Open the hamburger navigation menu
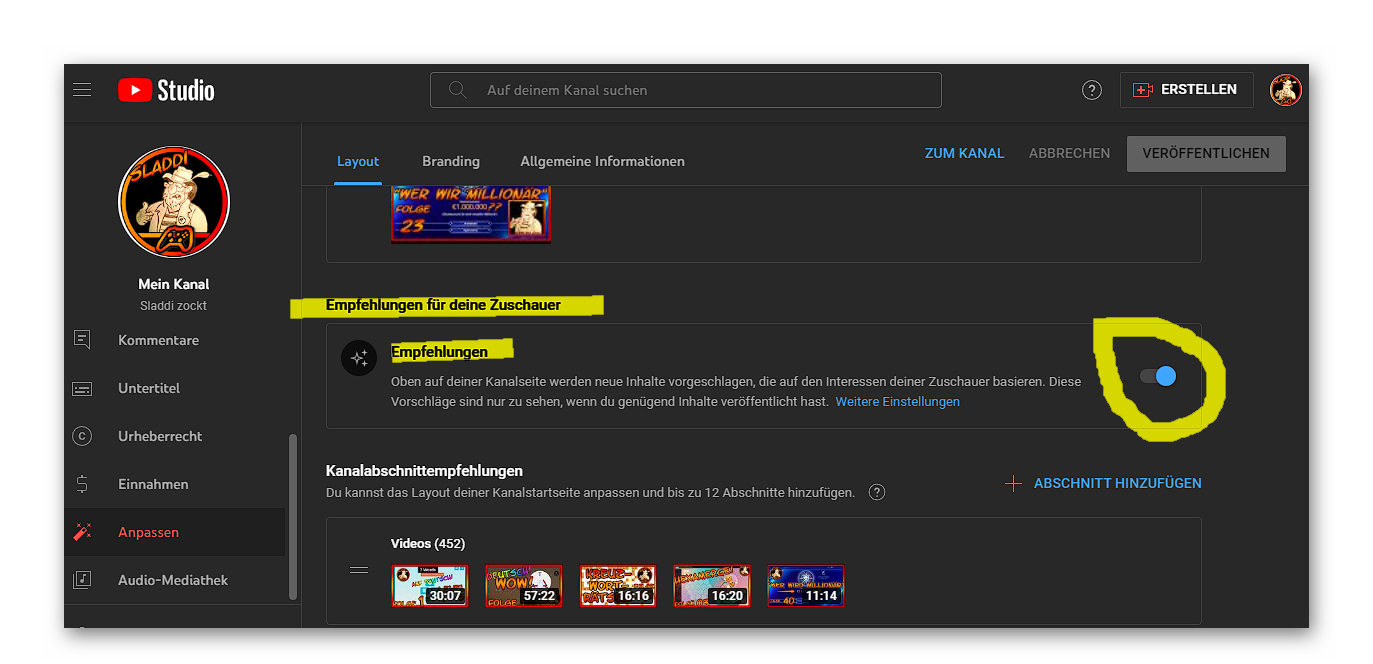The image size is (1373, 664). coord(82,90)
